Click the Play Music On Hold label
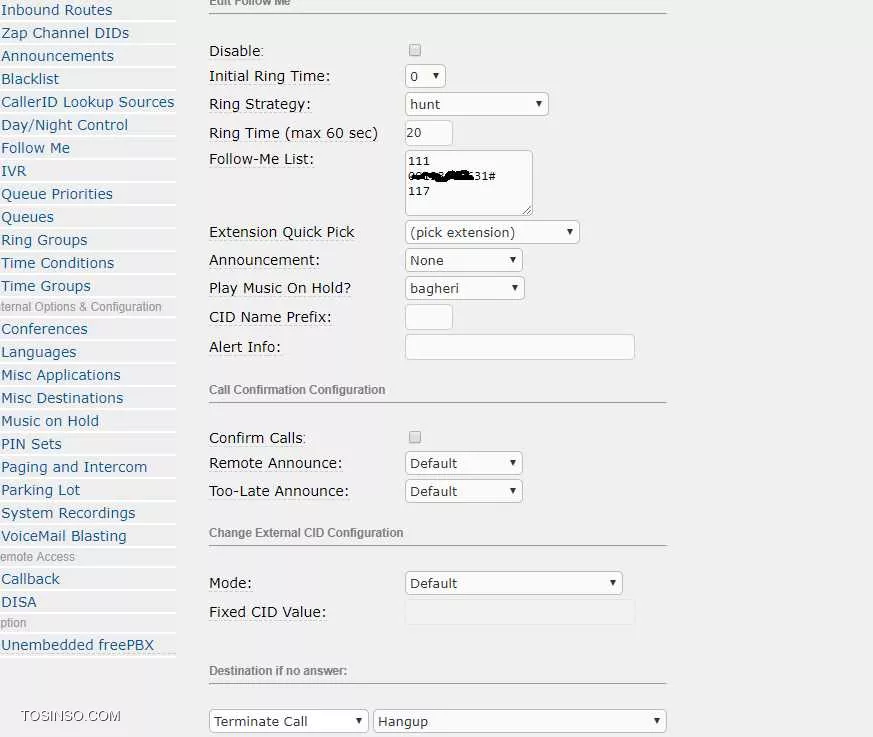This screenshot has width=873, height=737. click(280, 288)
